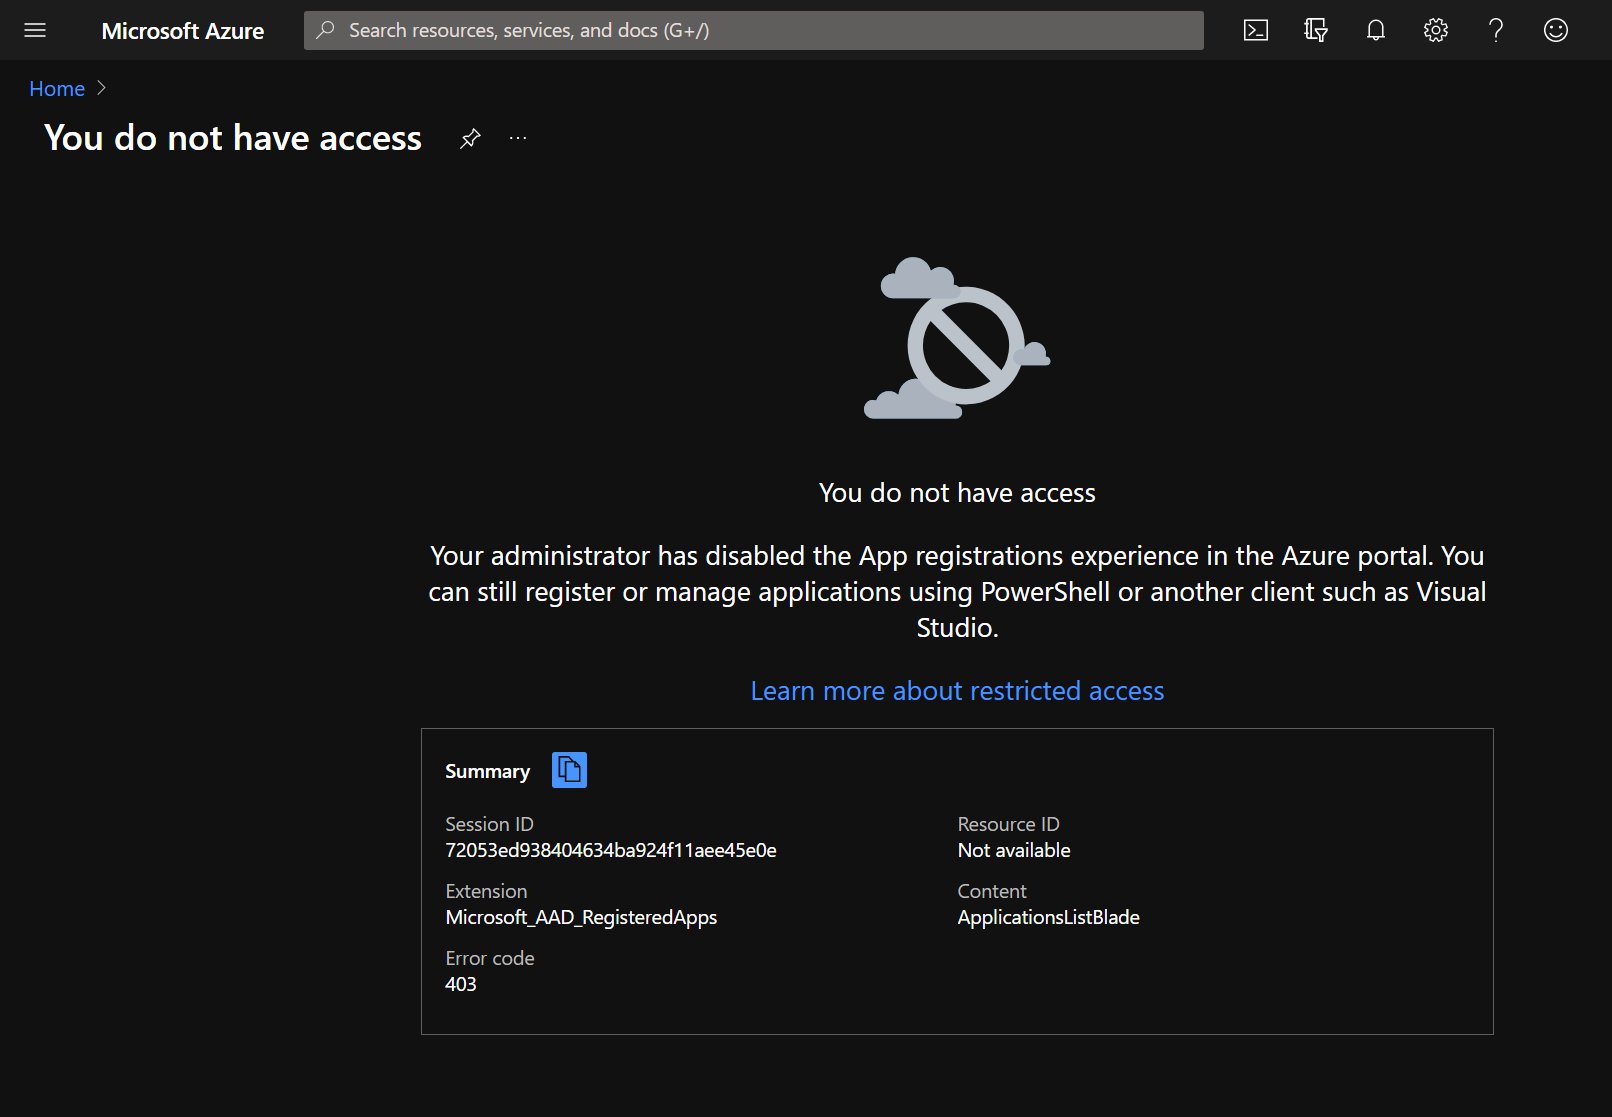The width and height of the screenshot is (1612, 1117).
Task: Open portal settings gear
Action: [x=1436, y=30]
